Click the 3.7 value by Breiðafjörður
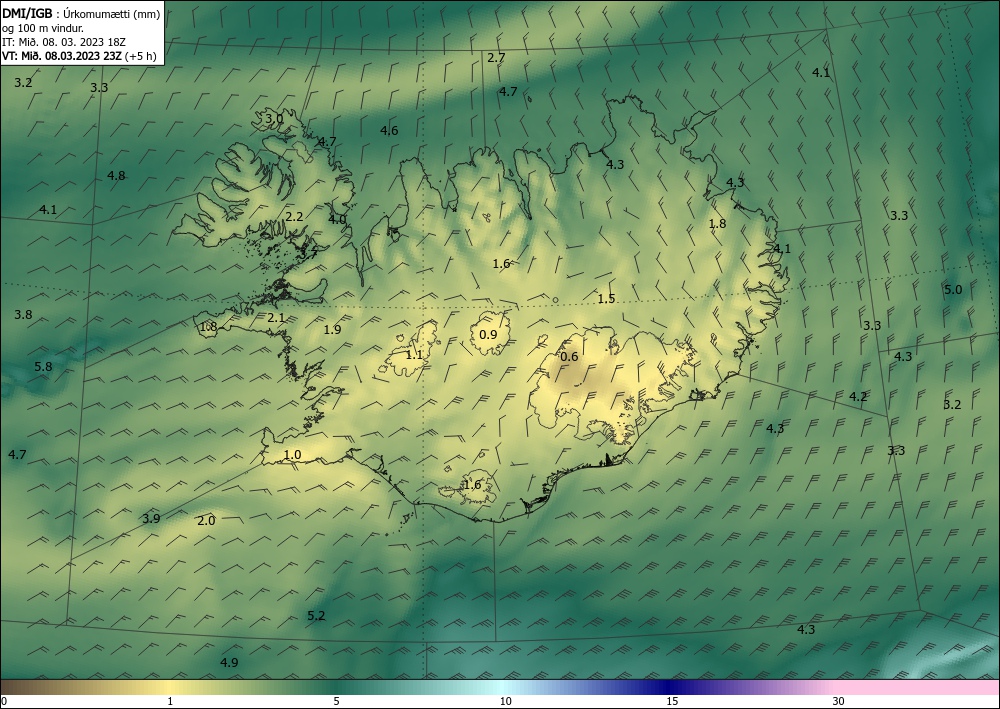This screenshot has height=709, width=1000. pos(309,253)
